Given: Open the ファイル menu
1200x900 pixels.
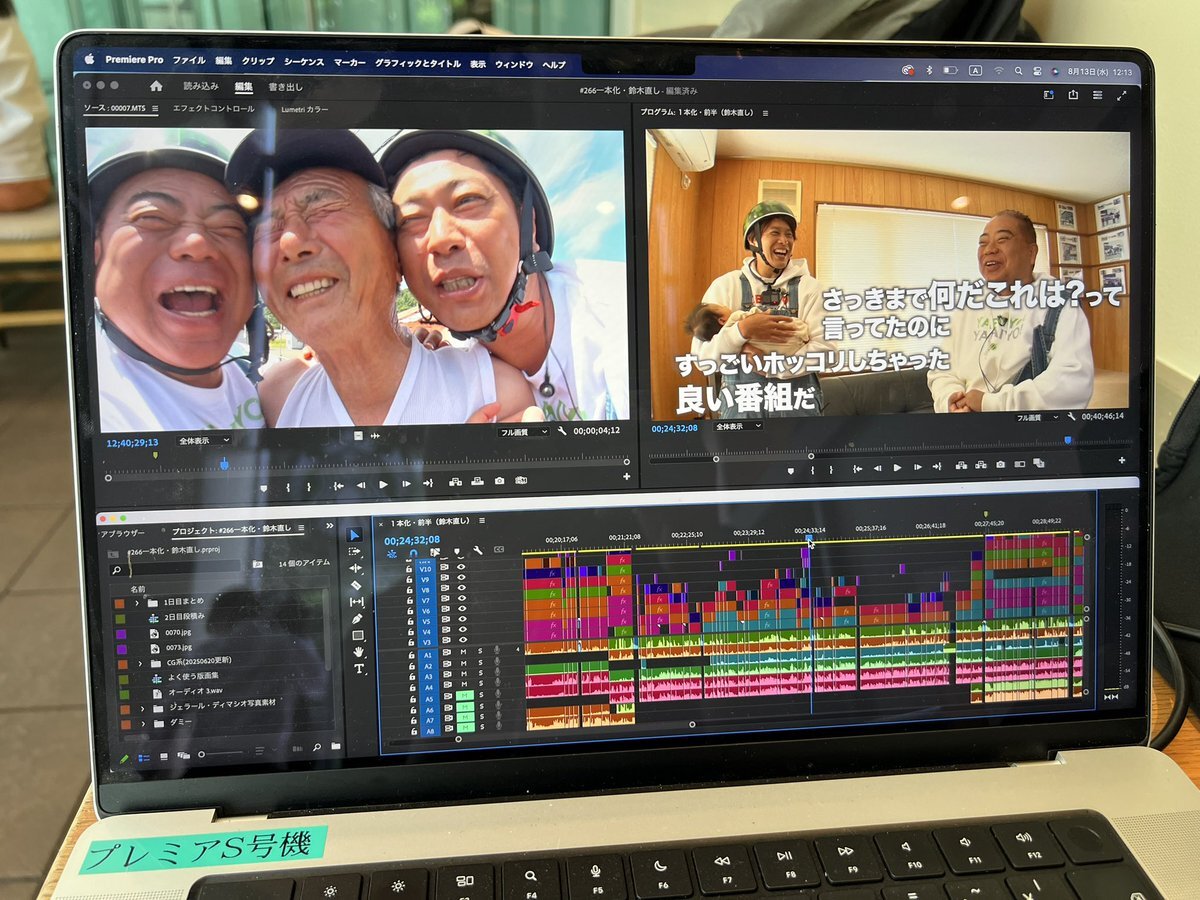Looking at the screenshot, I should point(189,61).
